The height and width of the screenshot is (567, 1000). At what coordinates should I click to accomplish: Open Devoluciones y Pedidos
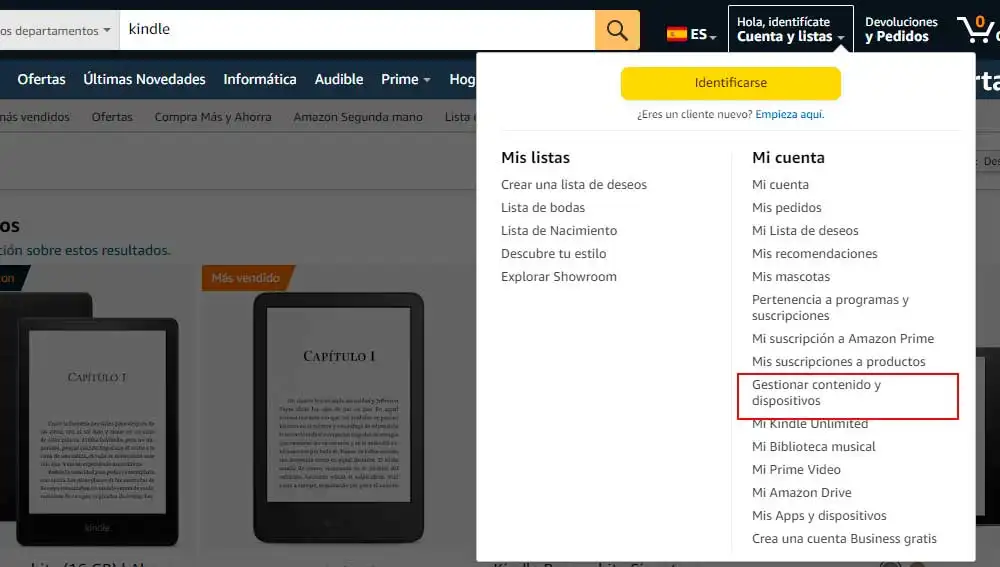click(900, 30)
